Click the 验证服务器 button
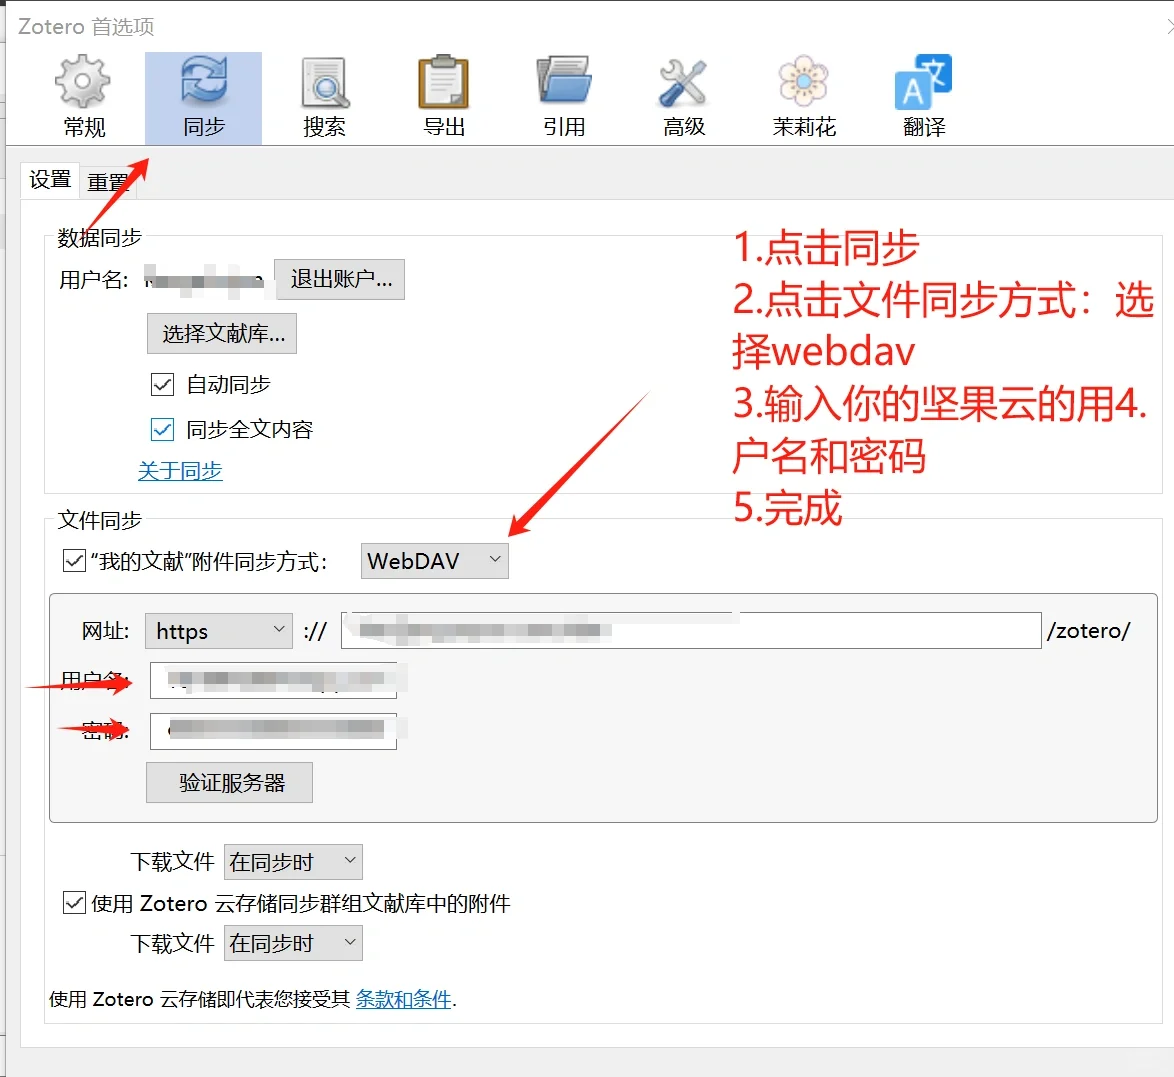This screenshot has width=1174, height=1077. tap(229, 782)
